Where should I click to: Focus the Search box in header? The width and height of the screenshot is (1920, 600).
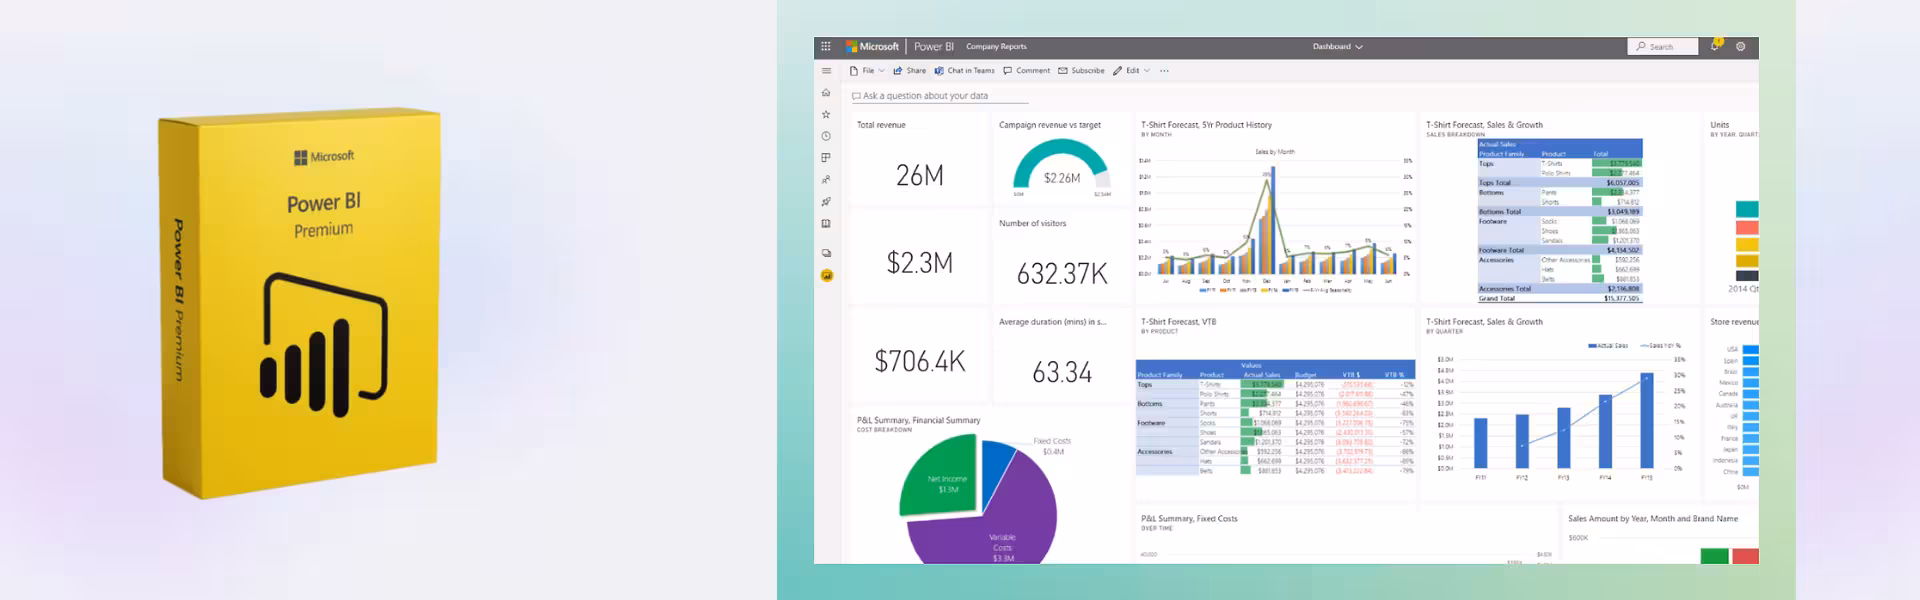(x=1664, y=46)
